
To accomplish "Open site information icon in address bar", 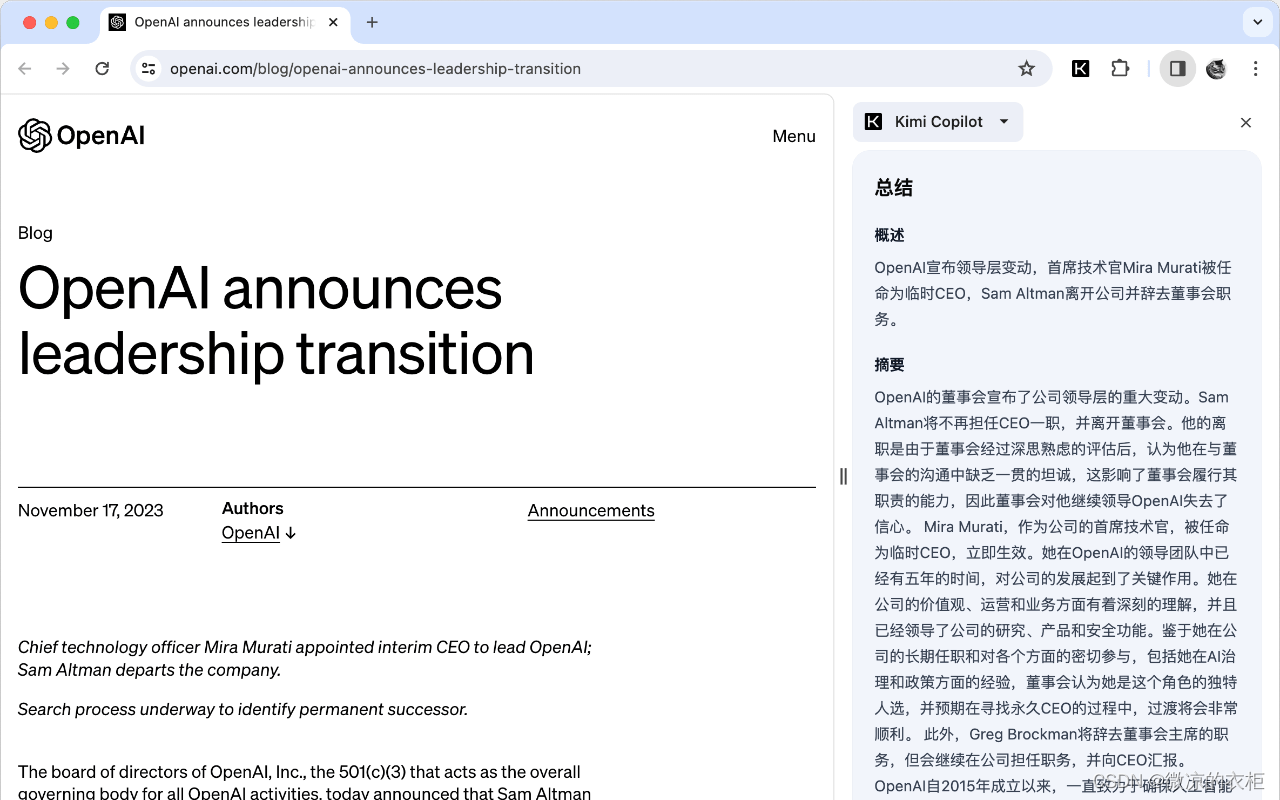I will pyautogui.click(x=149, y=69).
